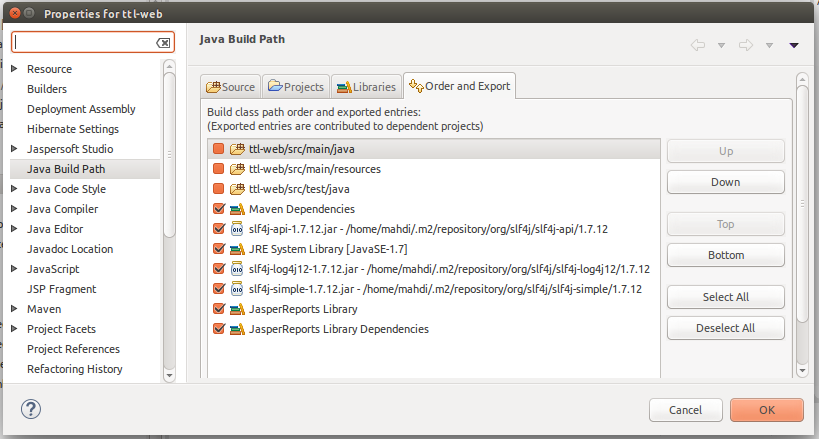Viewport: 819px width, 439px height.
Task: Expand the Resource category in sidebar
Action: tap(14, 69)
